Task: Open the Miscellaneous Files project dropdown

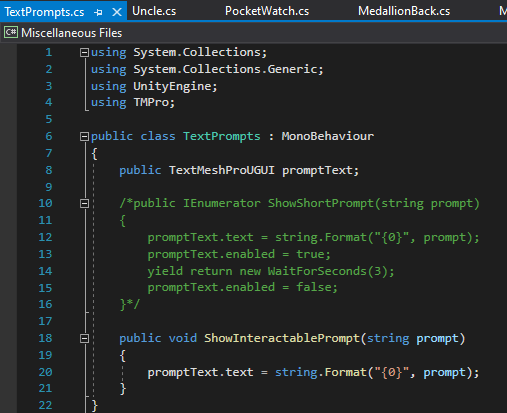Action: point(71,33)
